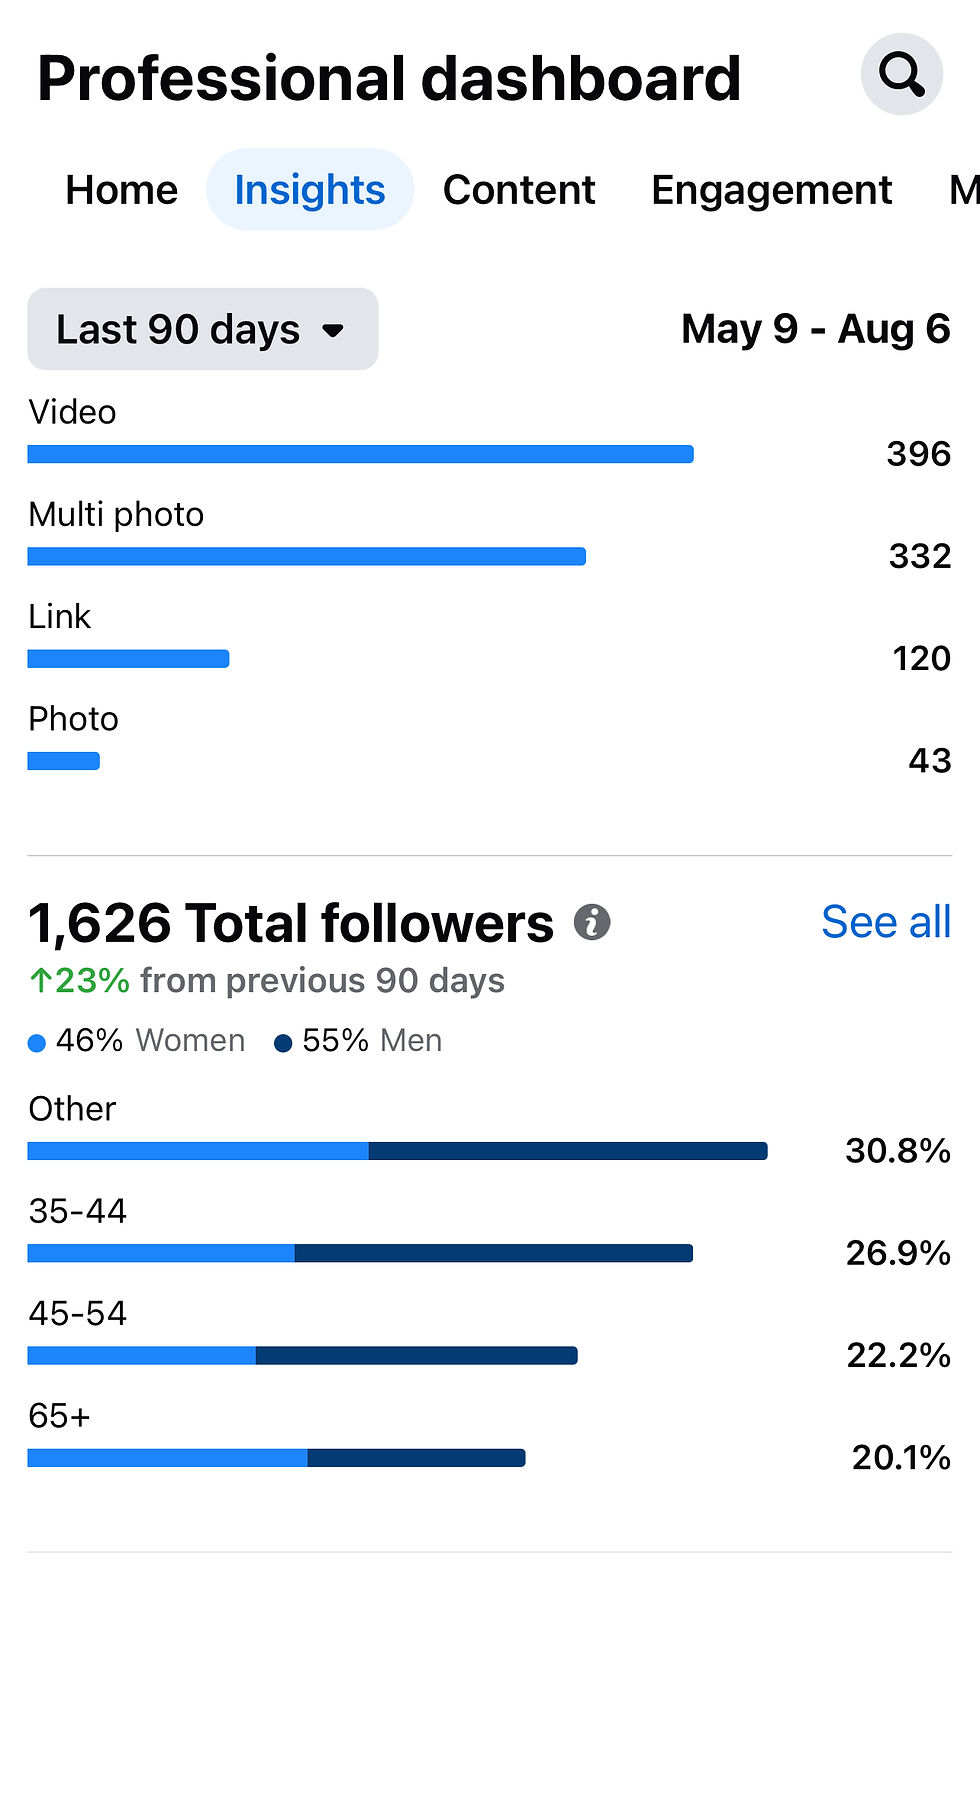Image resolution: width=980 pixels, height=1815 pixels.
Task: Open the Content tab
Action: [x=519, y=189]
